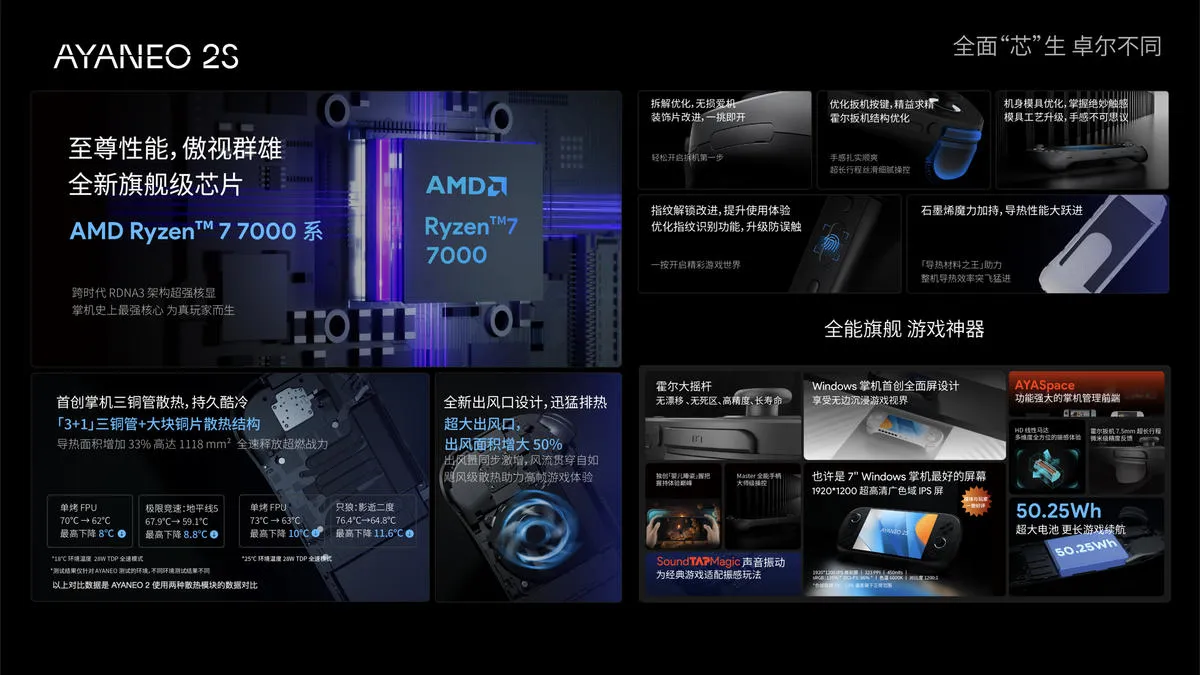
Task: Click the heading 至尊性能,傲视群雄
Action: click(175, 149)
